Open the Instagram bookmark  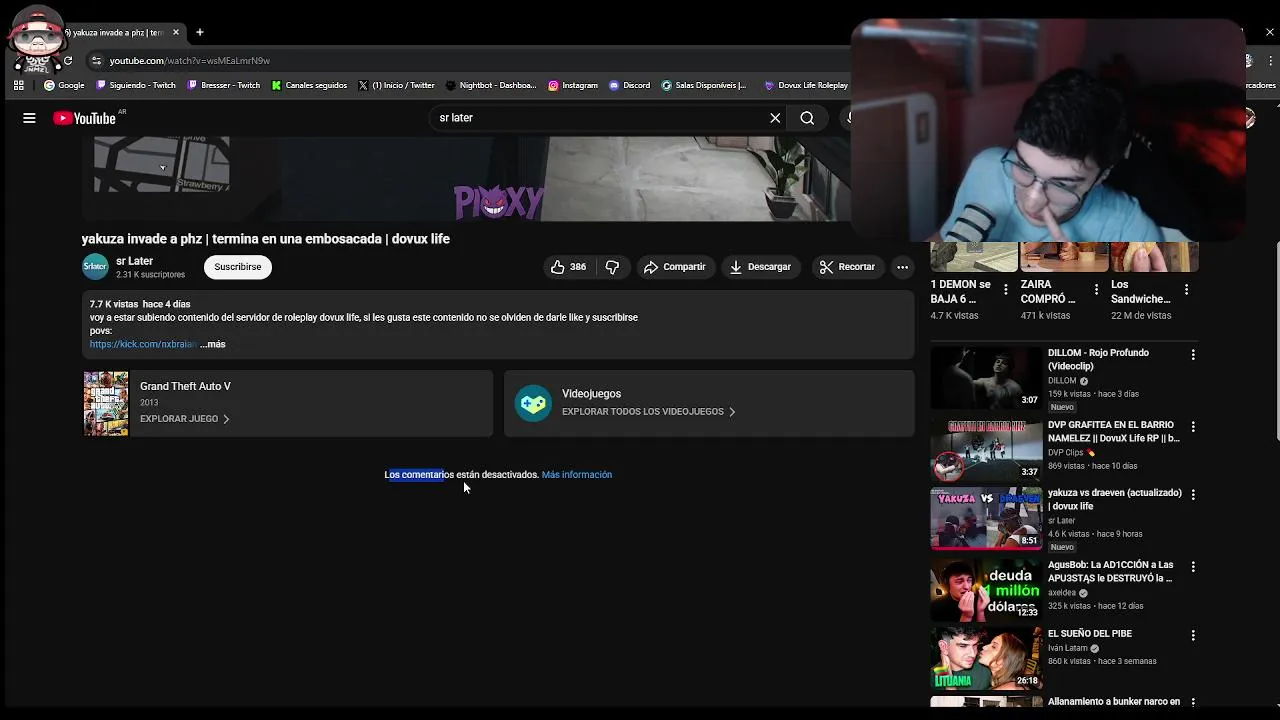(573, 85)
